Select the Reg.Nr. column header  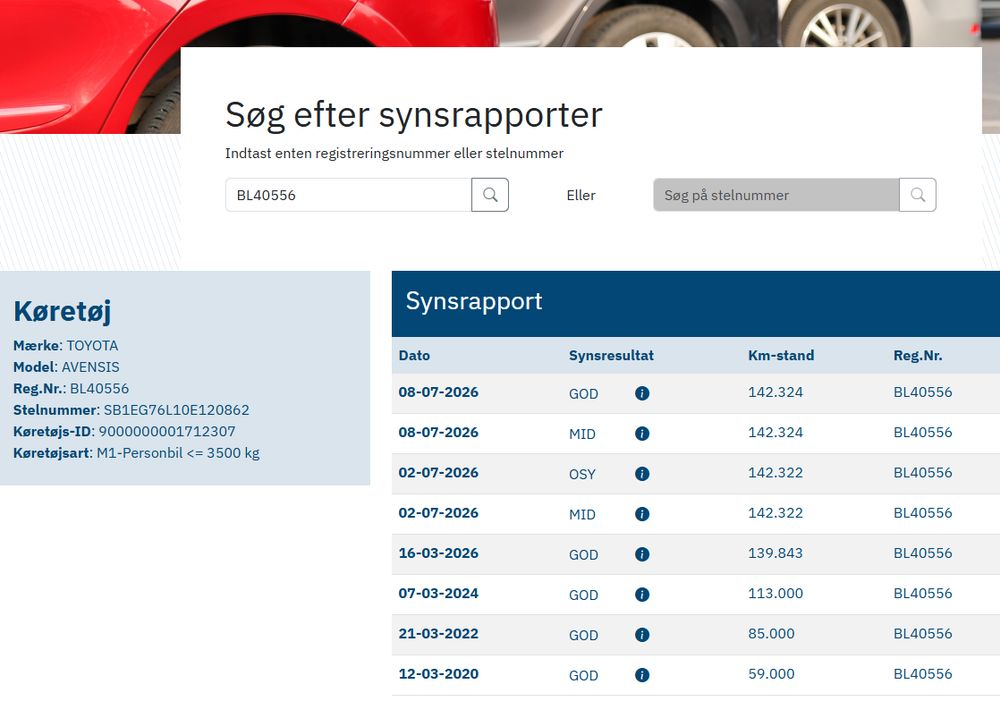click(x=918, y=355)
